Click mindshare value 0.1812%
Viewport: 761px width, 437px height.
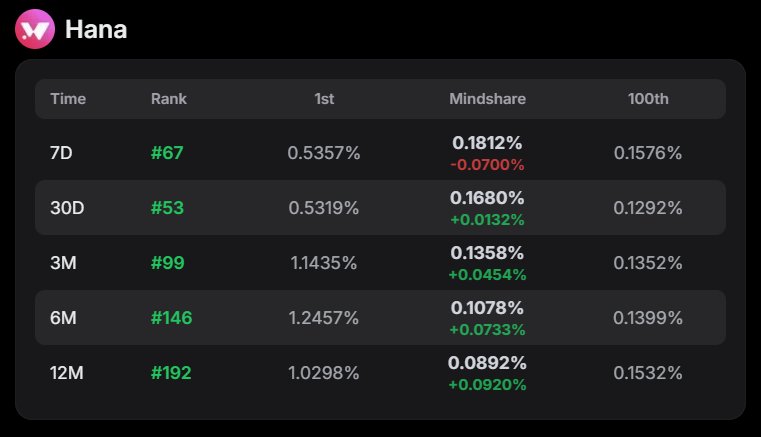[487, 143]
